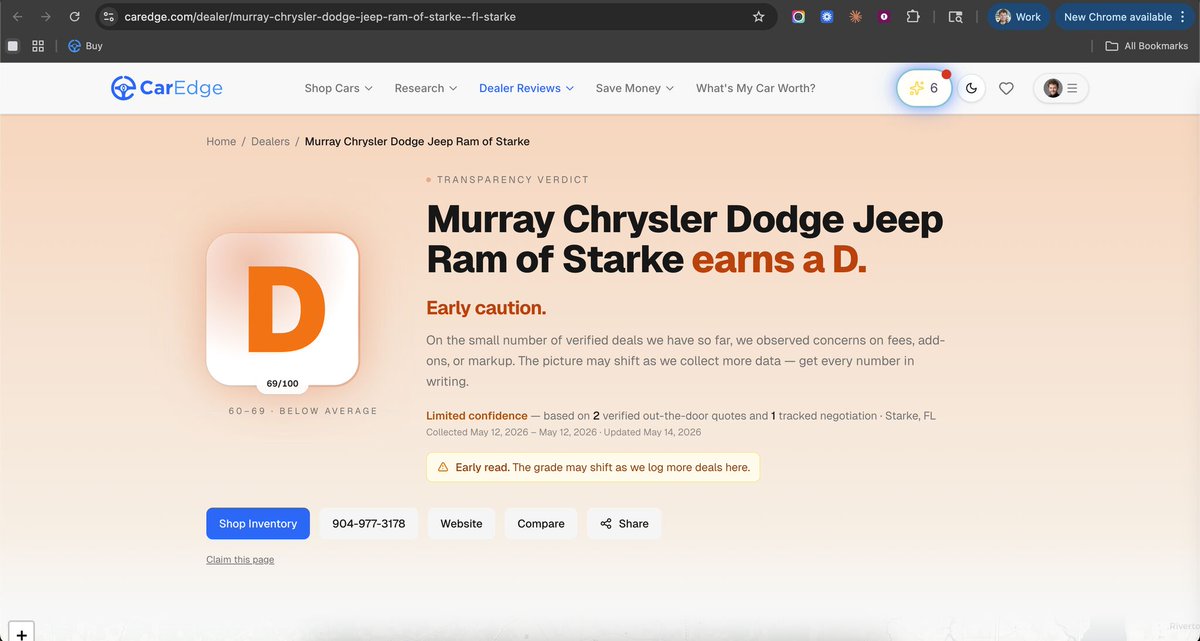Open the Work profile button
1200x641 pixels.
tap(1018, 17)
